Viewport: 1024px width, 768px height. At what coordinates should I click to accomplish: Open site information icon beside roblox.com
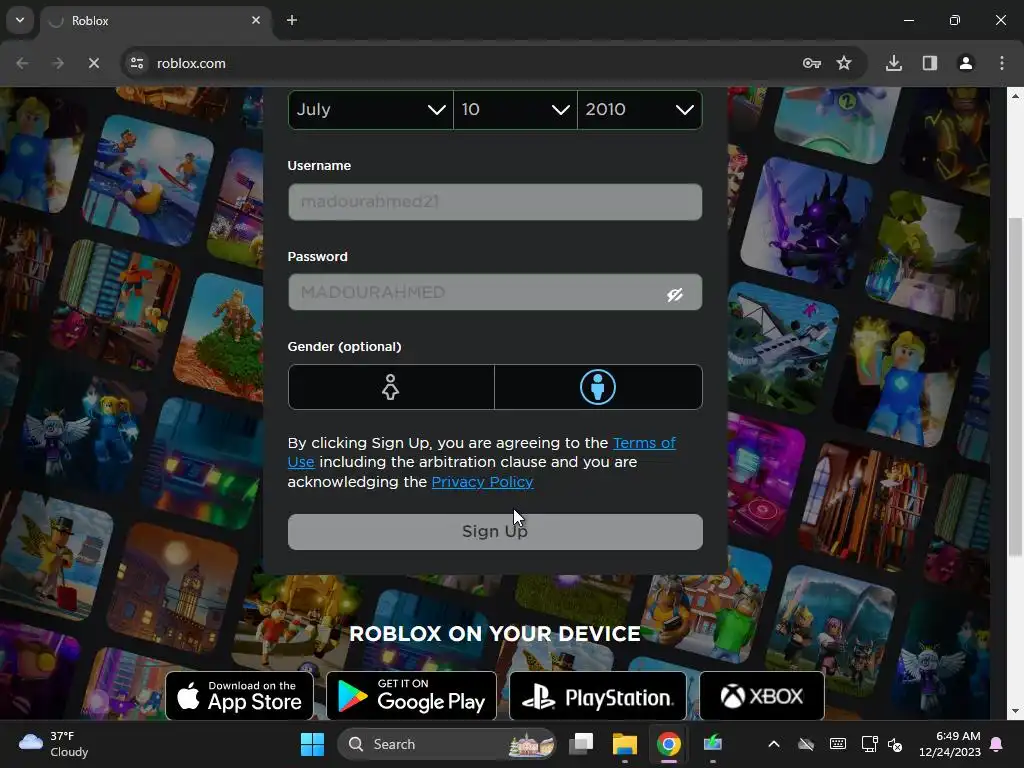[137, 63]
